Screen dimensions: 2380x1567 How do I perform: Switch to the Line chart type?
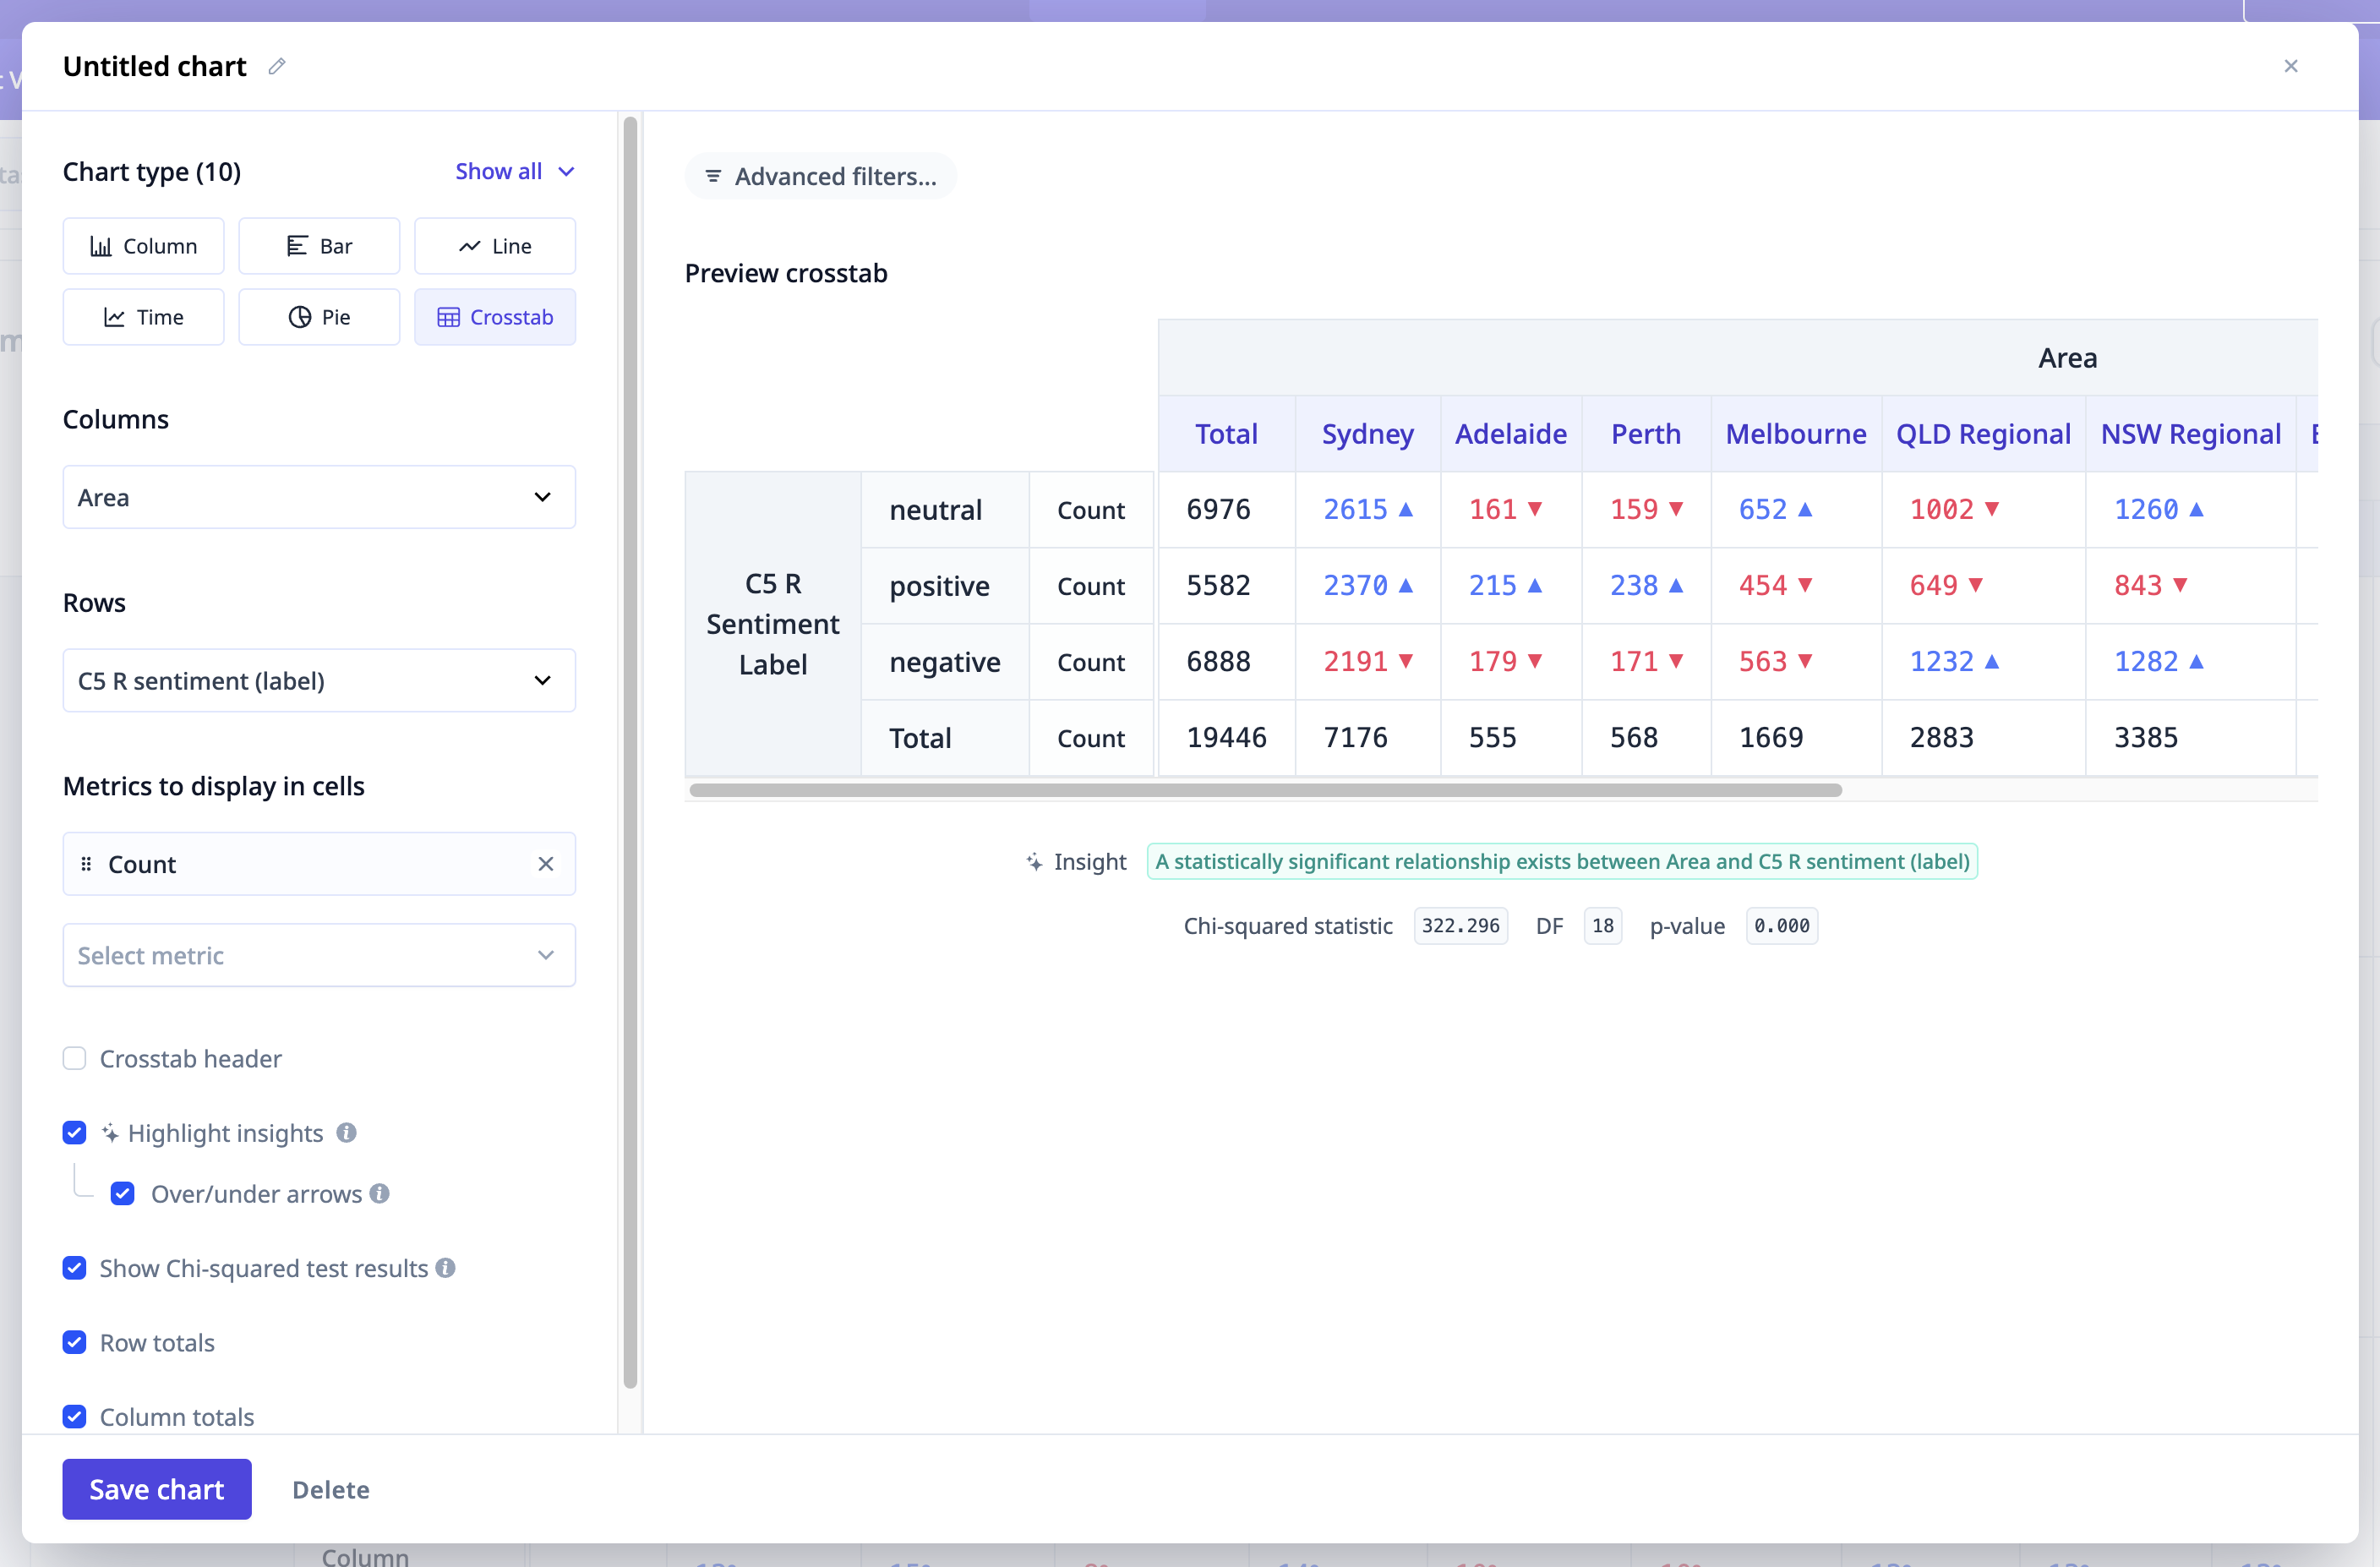pos(495,246)
